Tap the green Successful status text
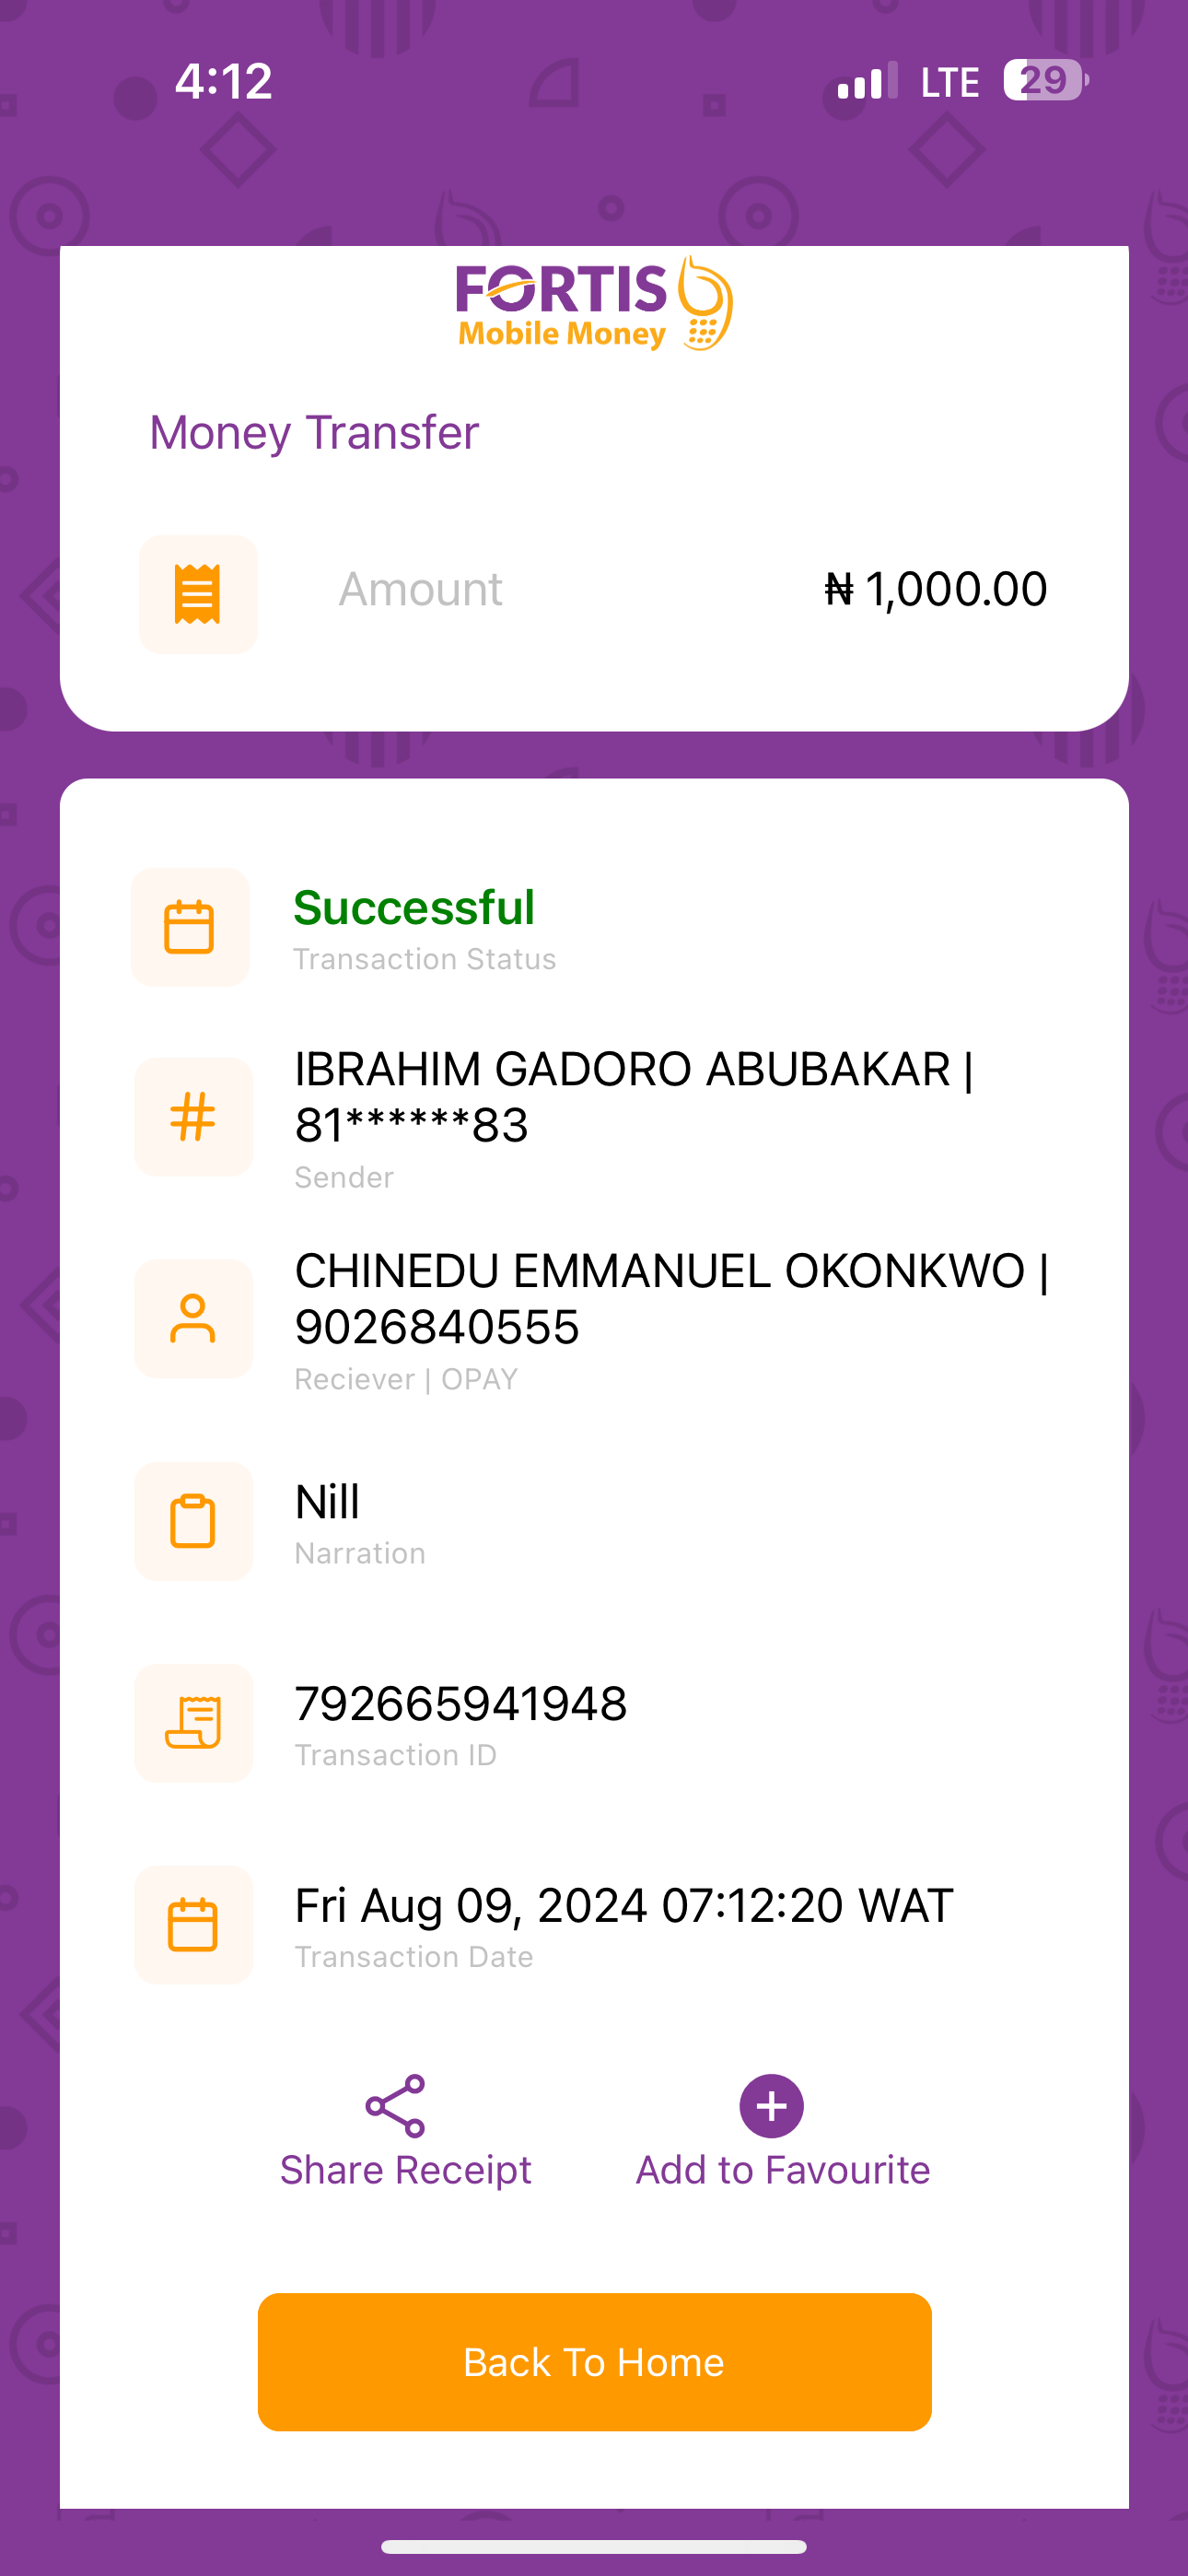1188x2576 pixels. [414, 908]
